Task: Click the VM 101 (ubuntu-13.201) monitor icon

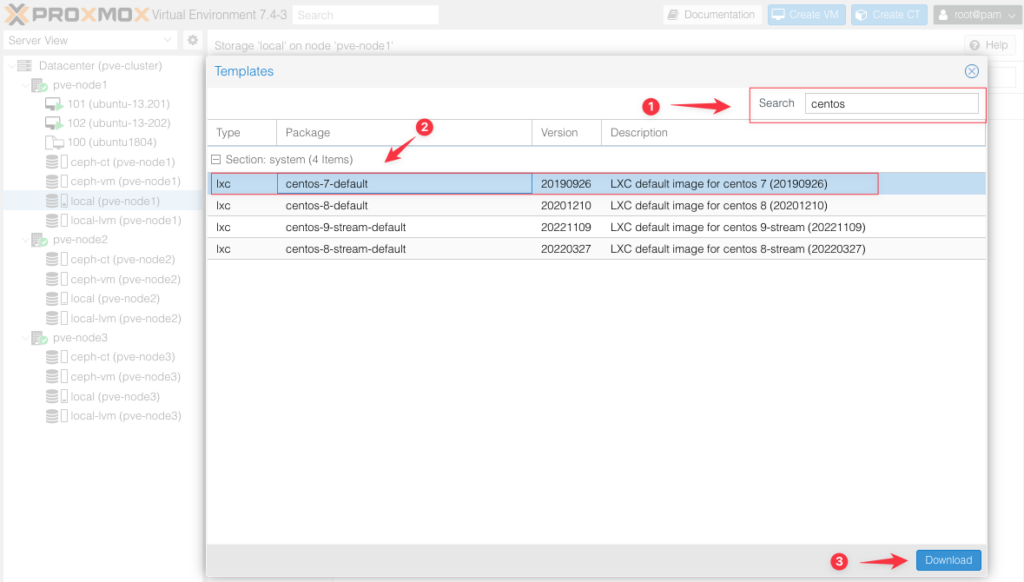Action: coord(54,104)
